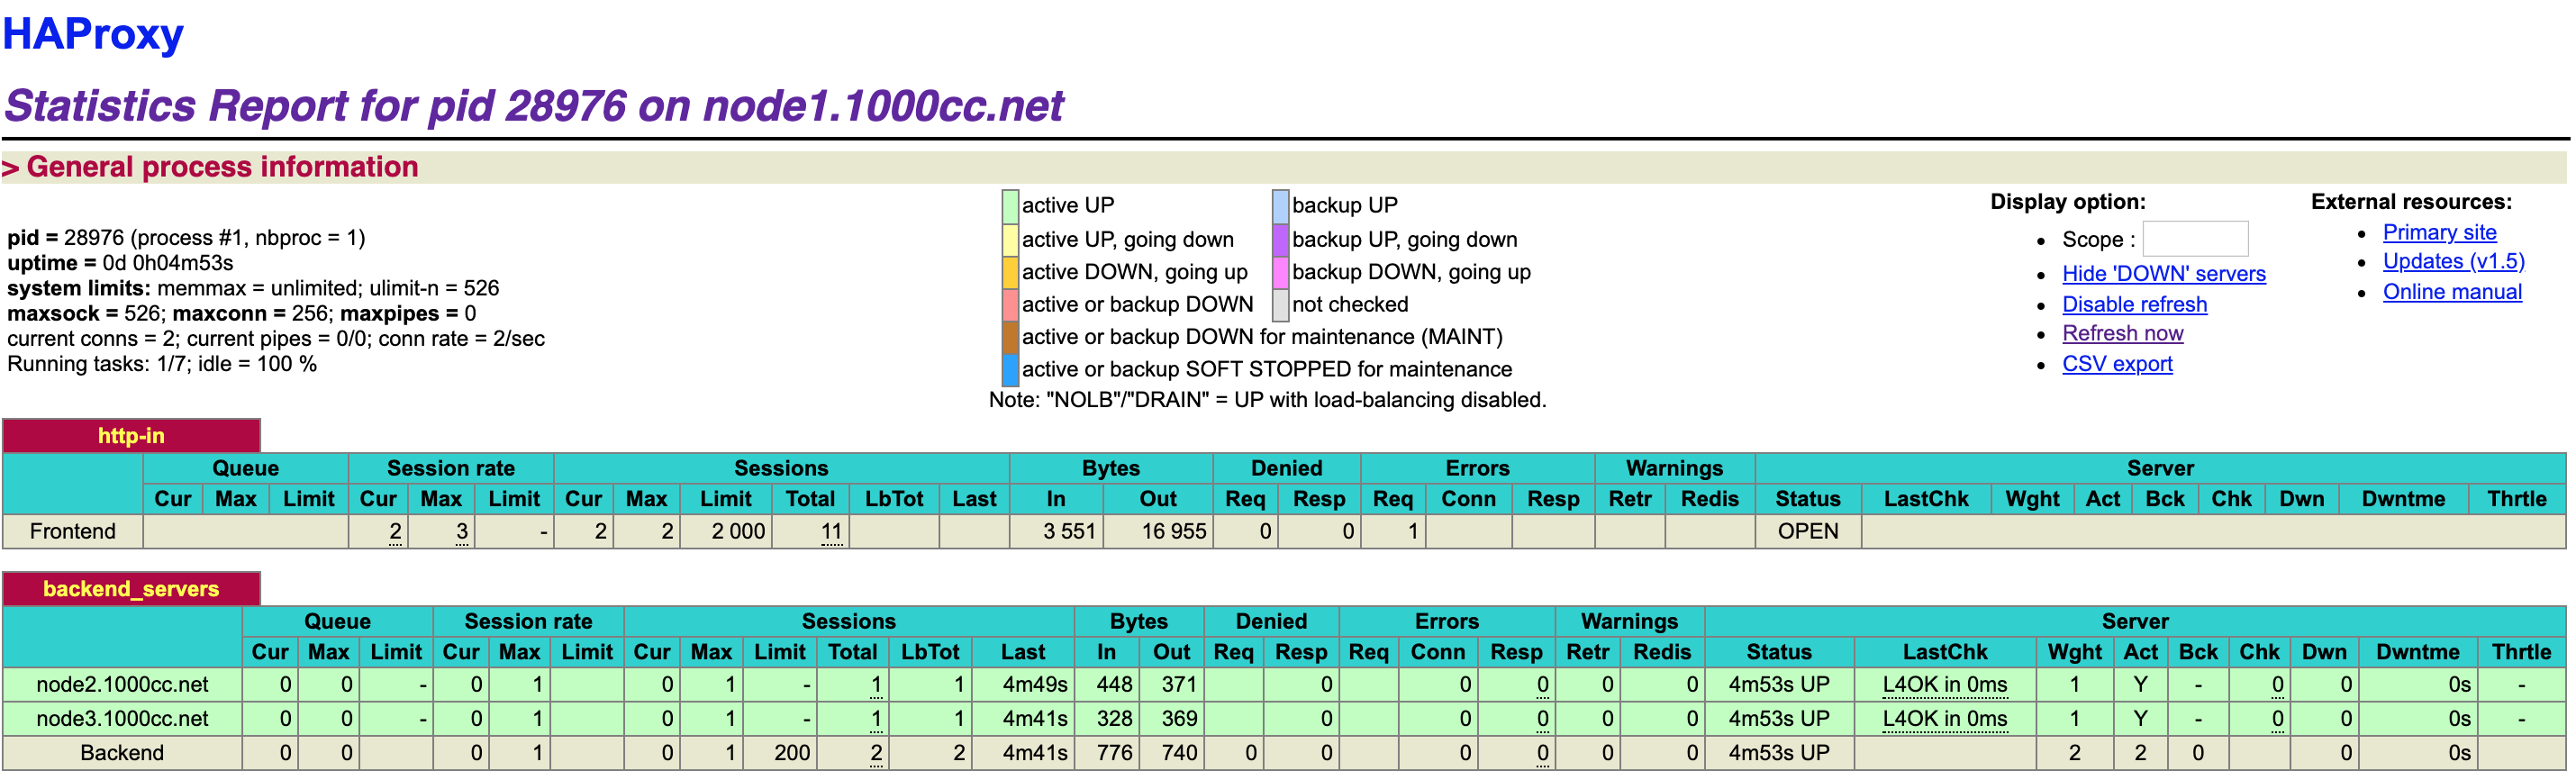
Task: Open the Primary site link
Action: pos(2438,232)
